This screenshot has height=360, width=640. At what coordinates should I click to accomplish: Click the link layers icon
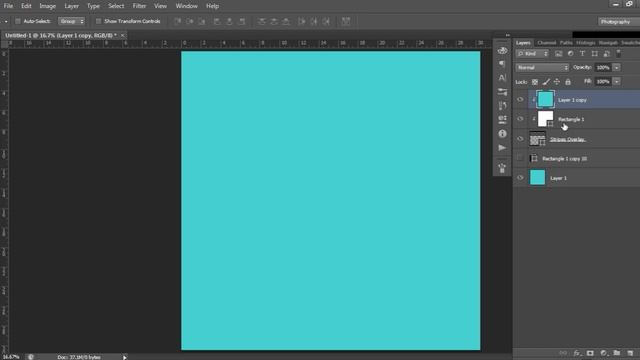pyautogui.click(x=563, y=353)
